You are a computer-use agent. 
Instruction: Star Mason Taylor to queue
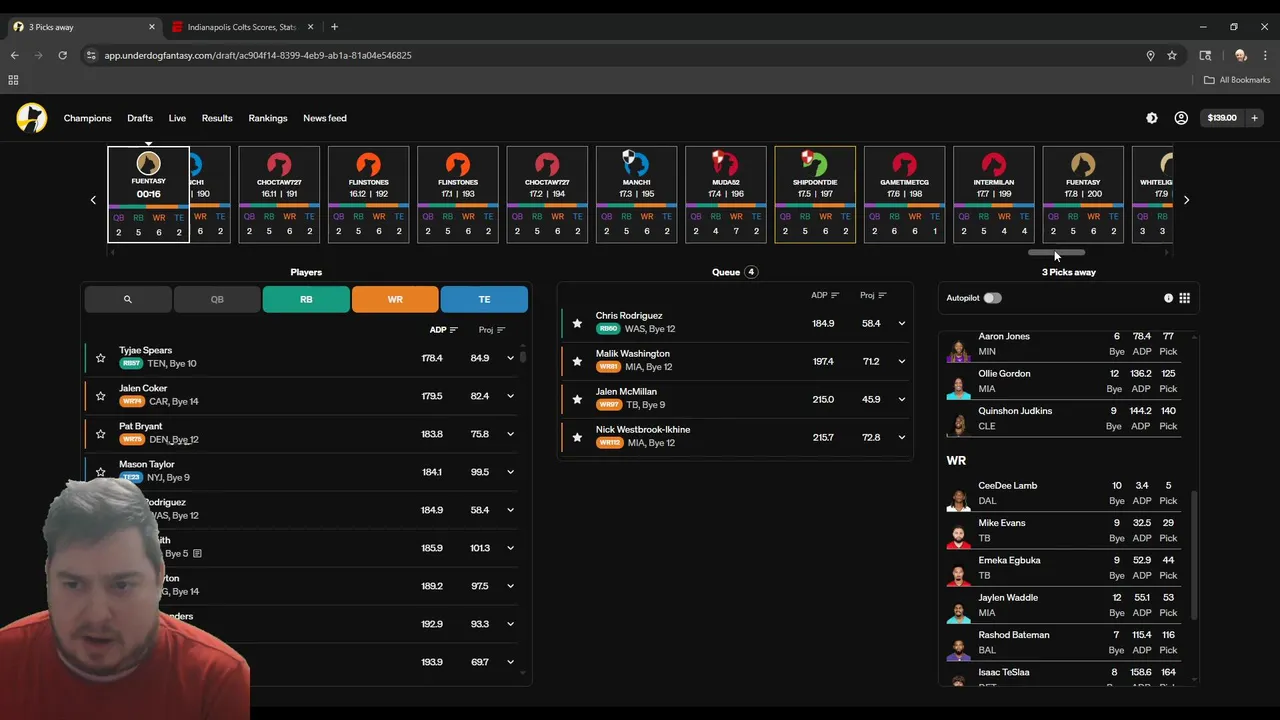point(100,472)
